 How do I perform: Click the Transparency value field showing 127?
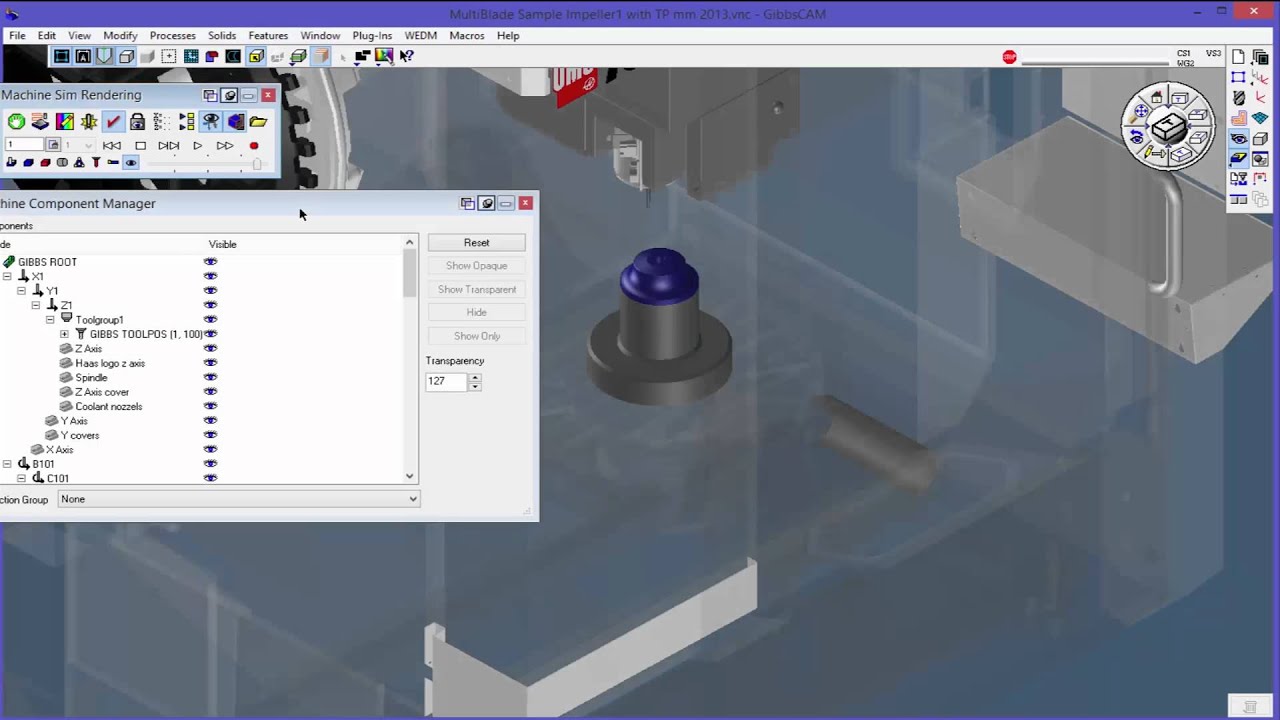(446, 381)
